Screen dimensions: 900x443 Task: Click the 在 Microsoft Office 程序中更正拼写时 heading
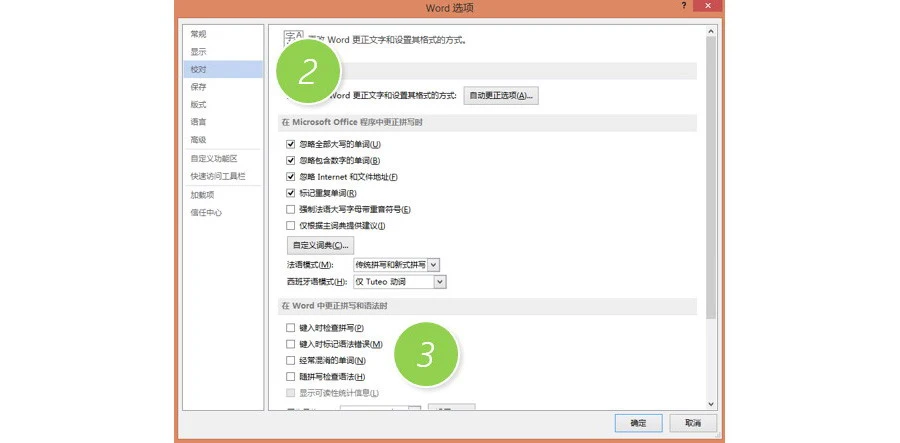point(352,122)
